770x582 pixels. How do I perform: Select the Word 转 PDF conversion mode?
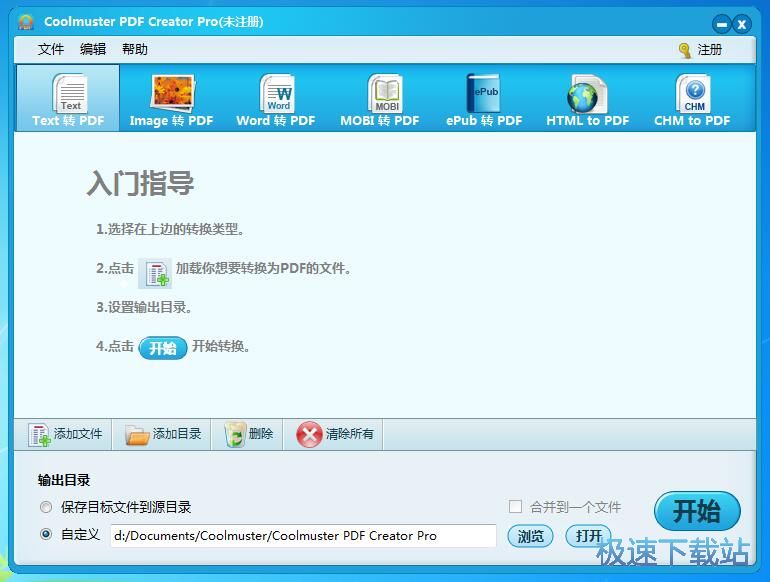pos(275,99)
